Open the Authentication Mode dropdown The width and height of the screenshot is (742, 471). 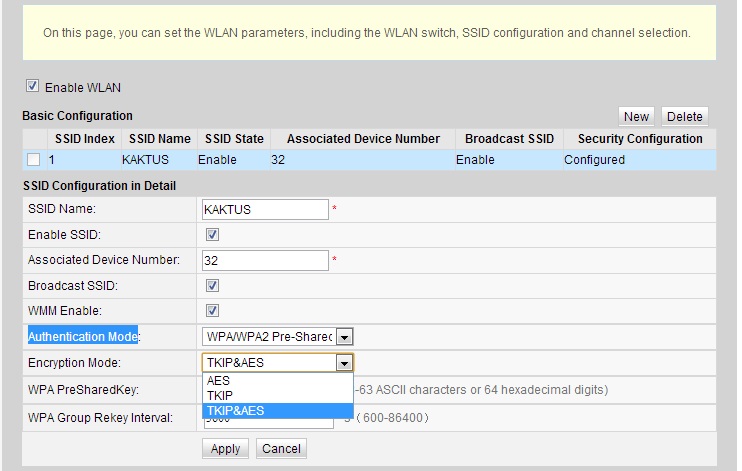(x=343, y=337)
